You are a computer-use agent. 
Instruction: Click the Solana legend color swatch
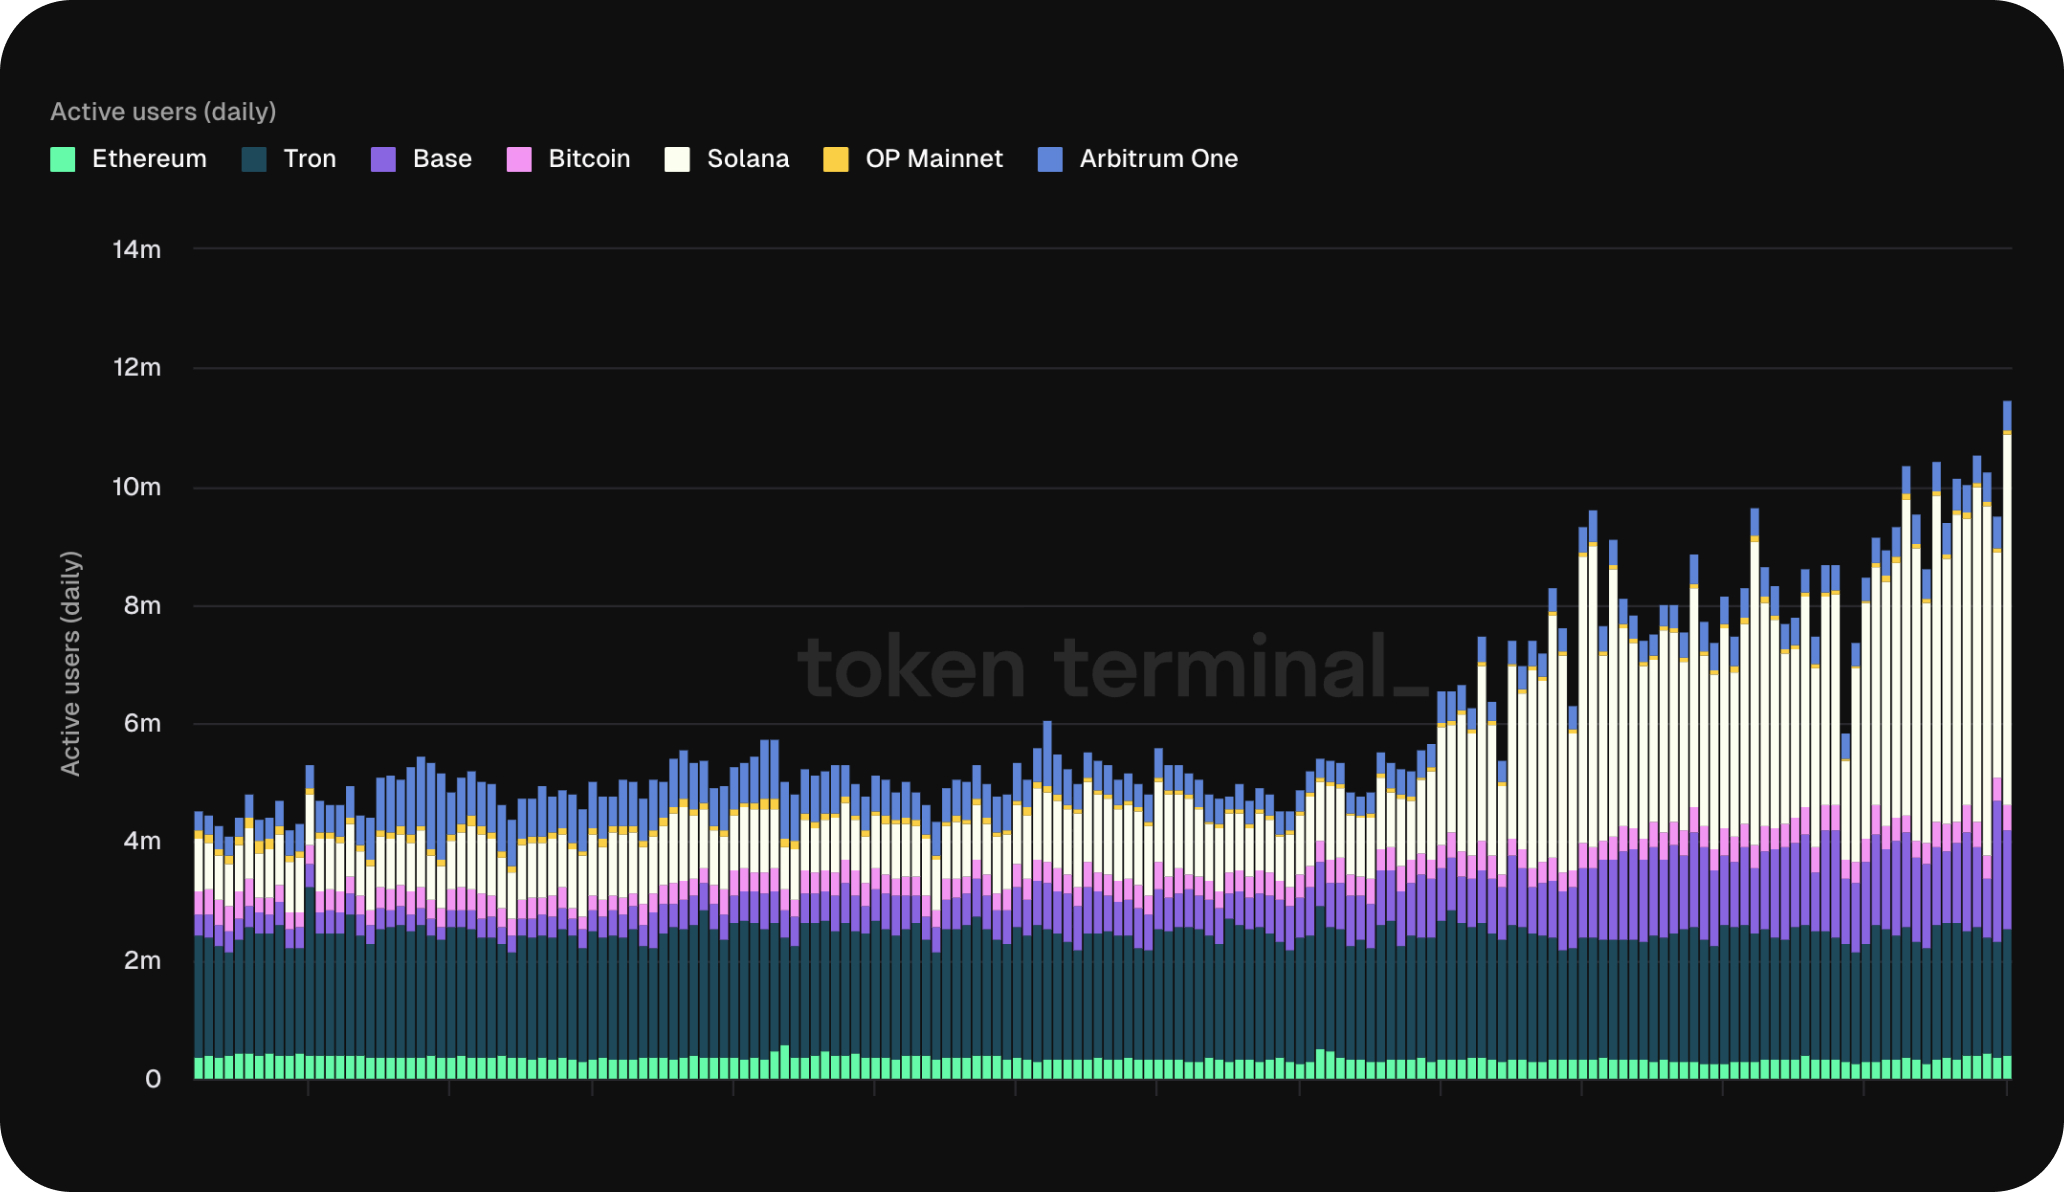tap(675, 158)
